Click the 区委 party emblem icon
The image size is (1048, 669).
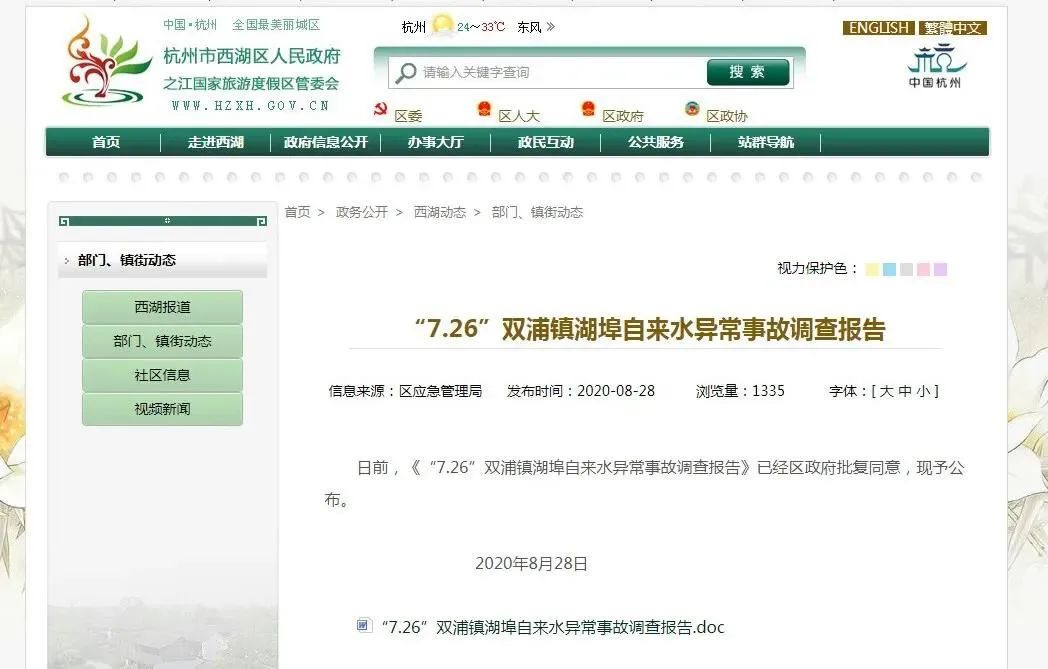380,110
